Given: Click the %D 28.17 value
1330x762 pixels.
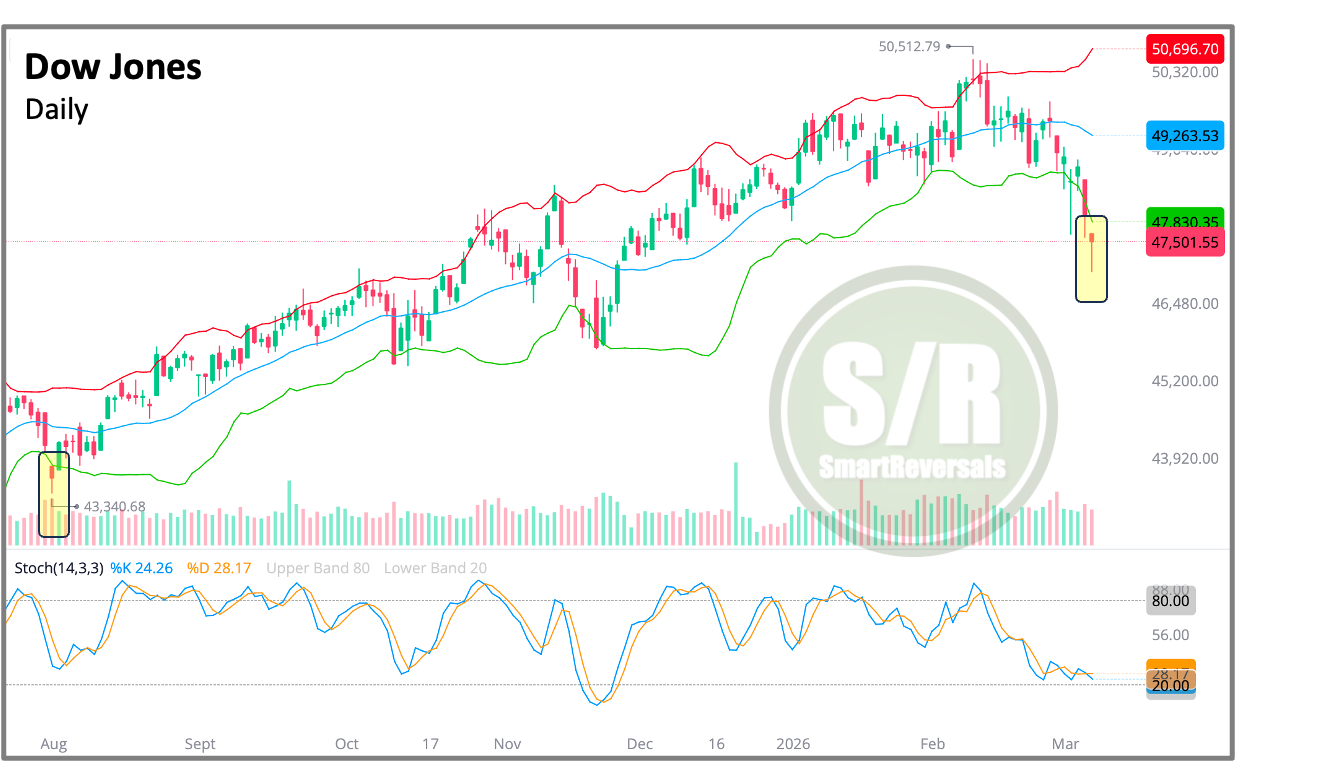Looking at the screenshot, I should click(x=218, y=568).
